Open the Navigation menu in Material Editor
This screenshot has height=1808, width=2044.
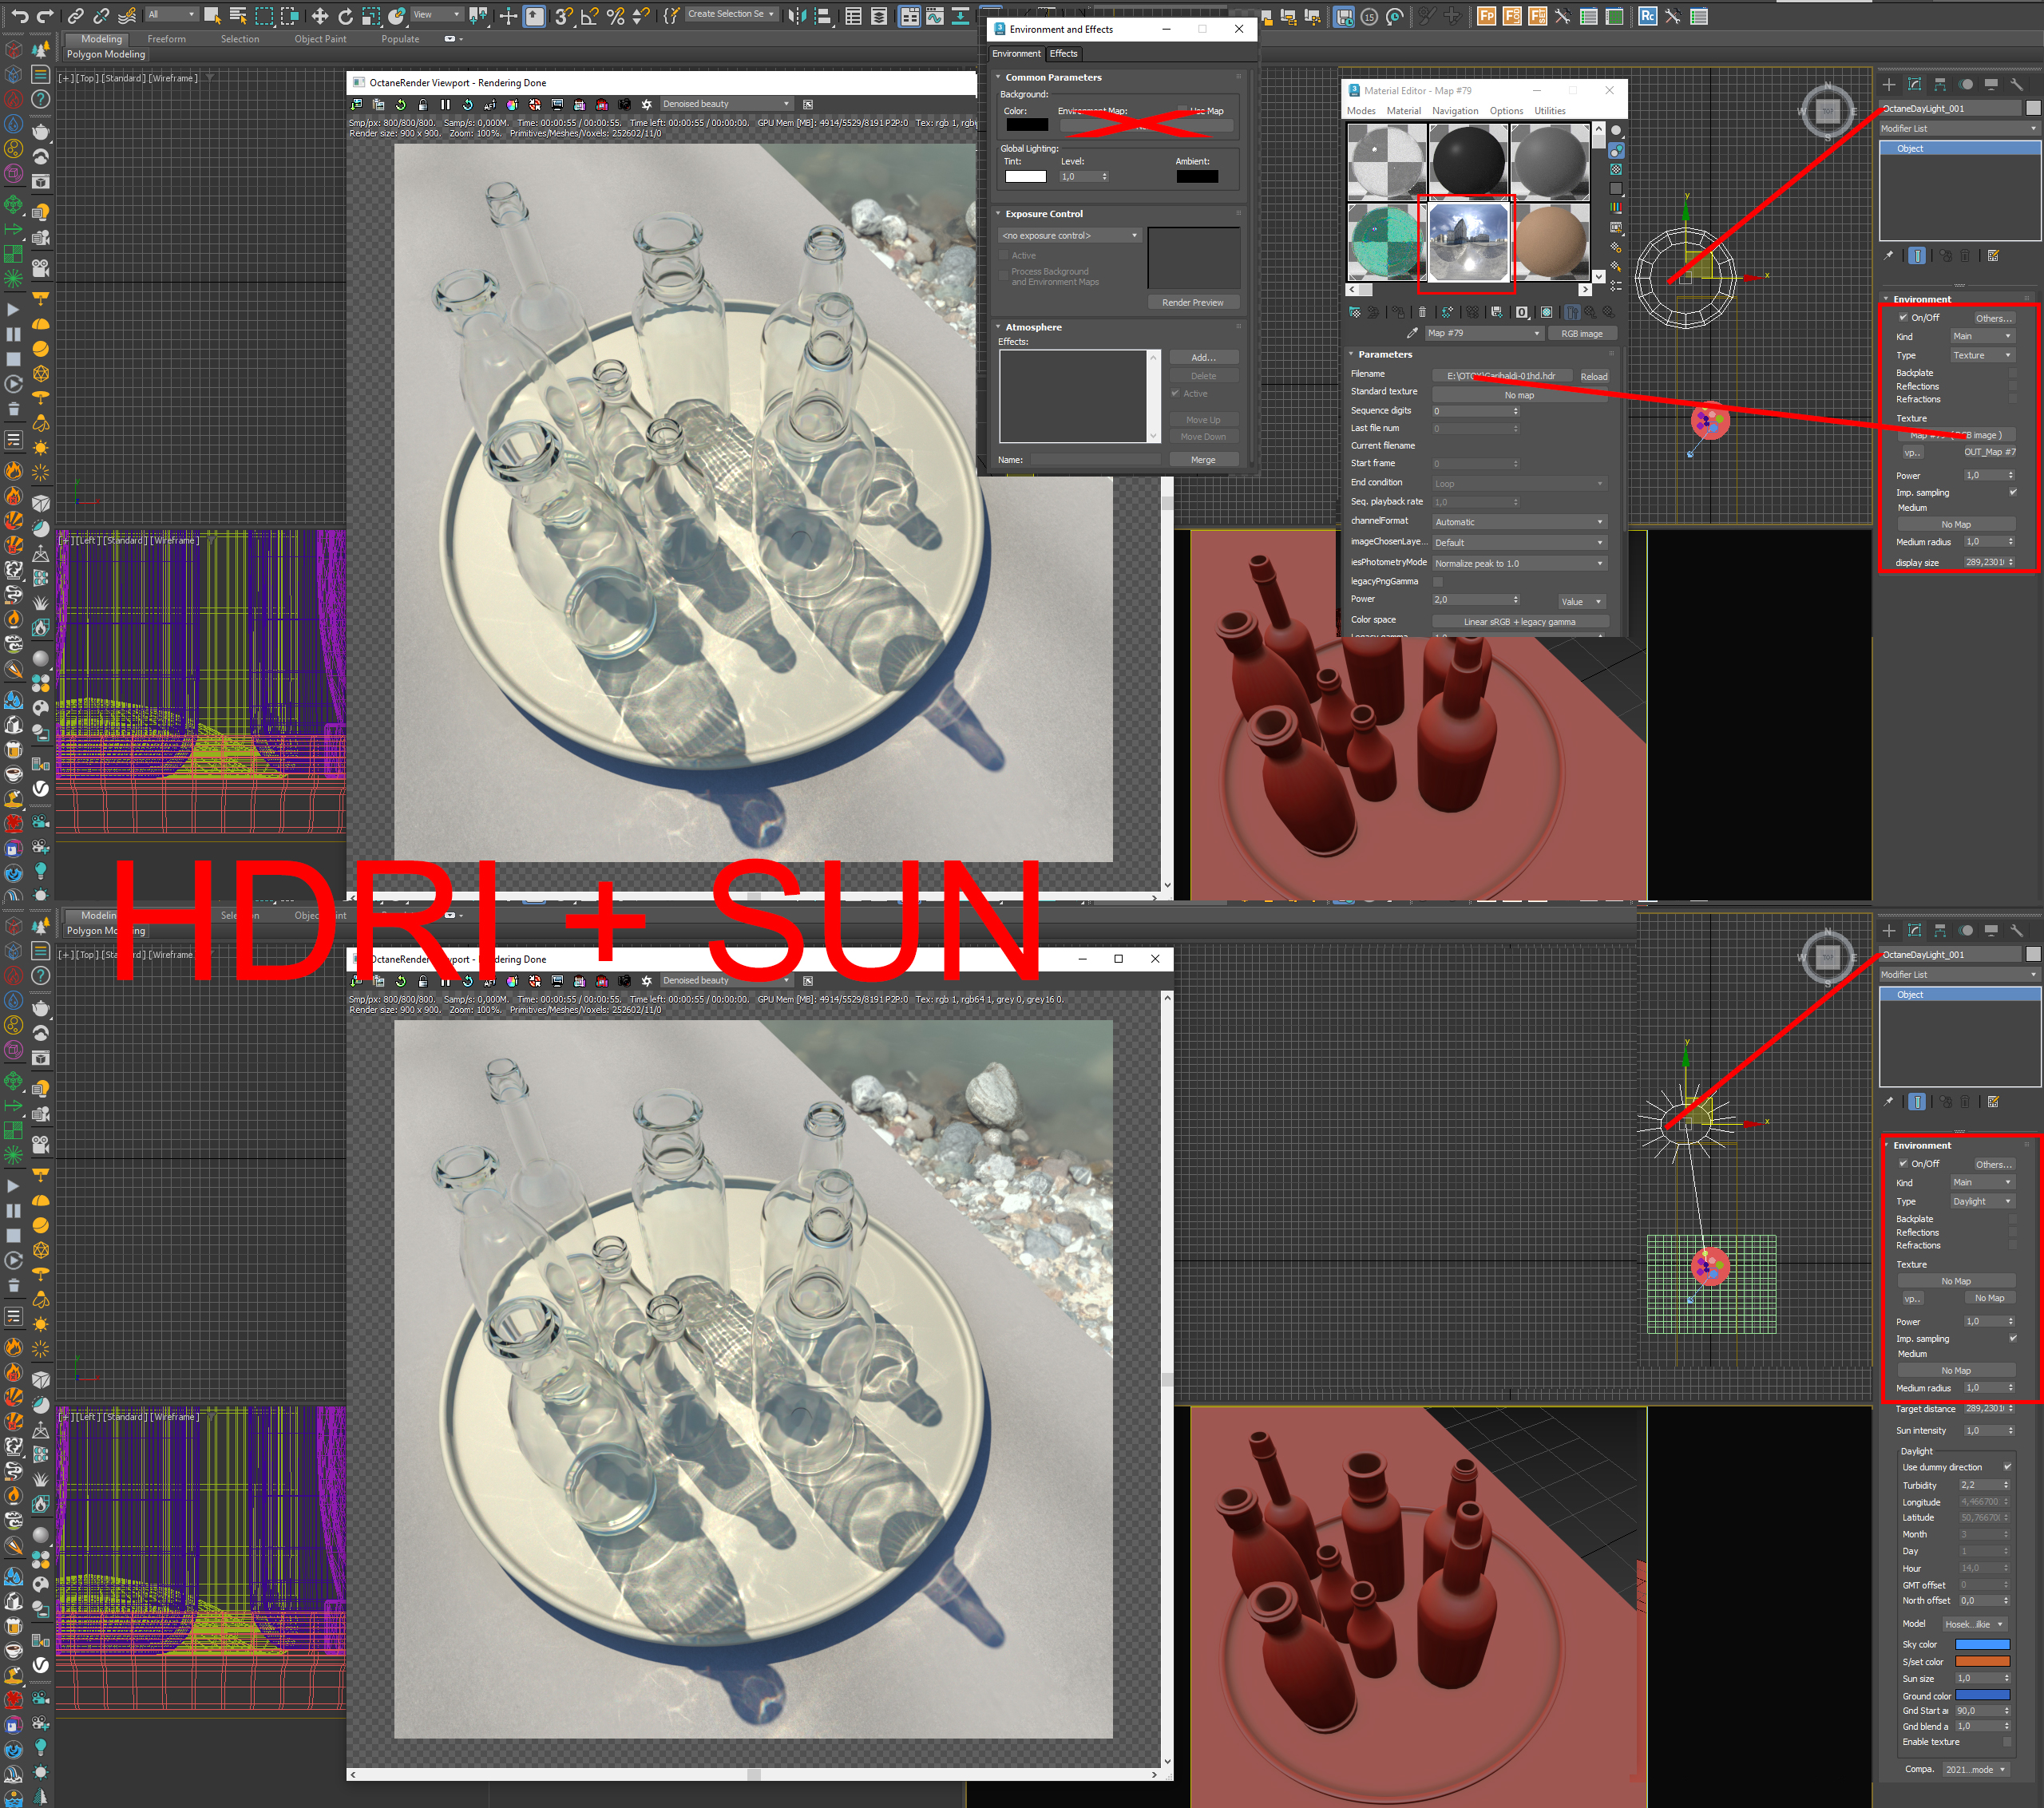pyautogui.click(x=1454, y=111)
